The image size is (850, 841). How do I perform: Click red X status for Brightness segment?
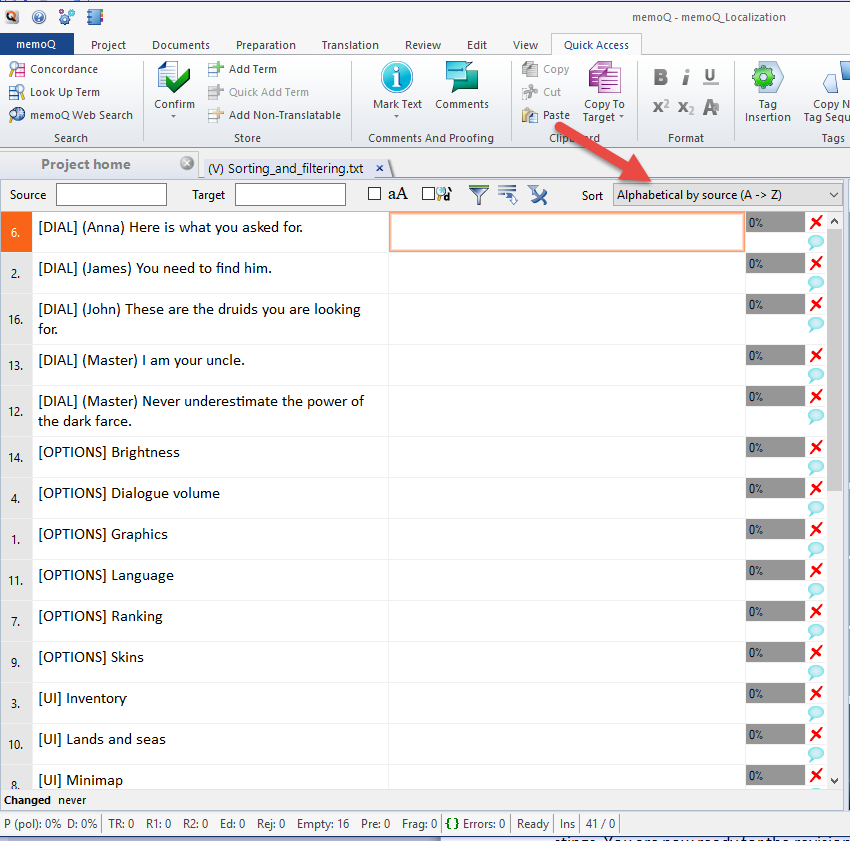click(816, 447)
